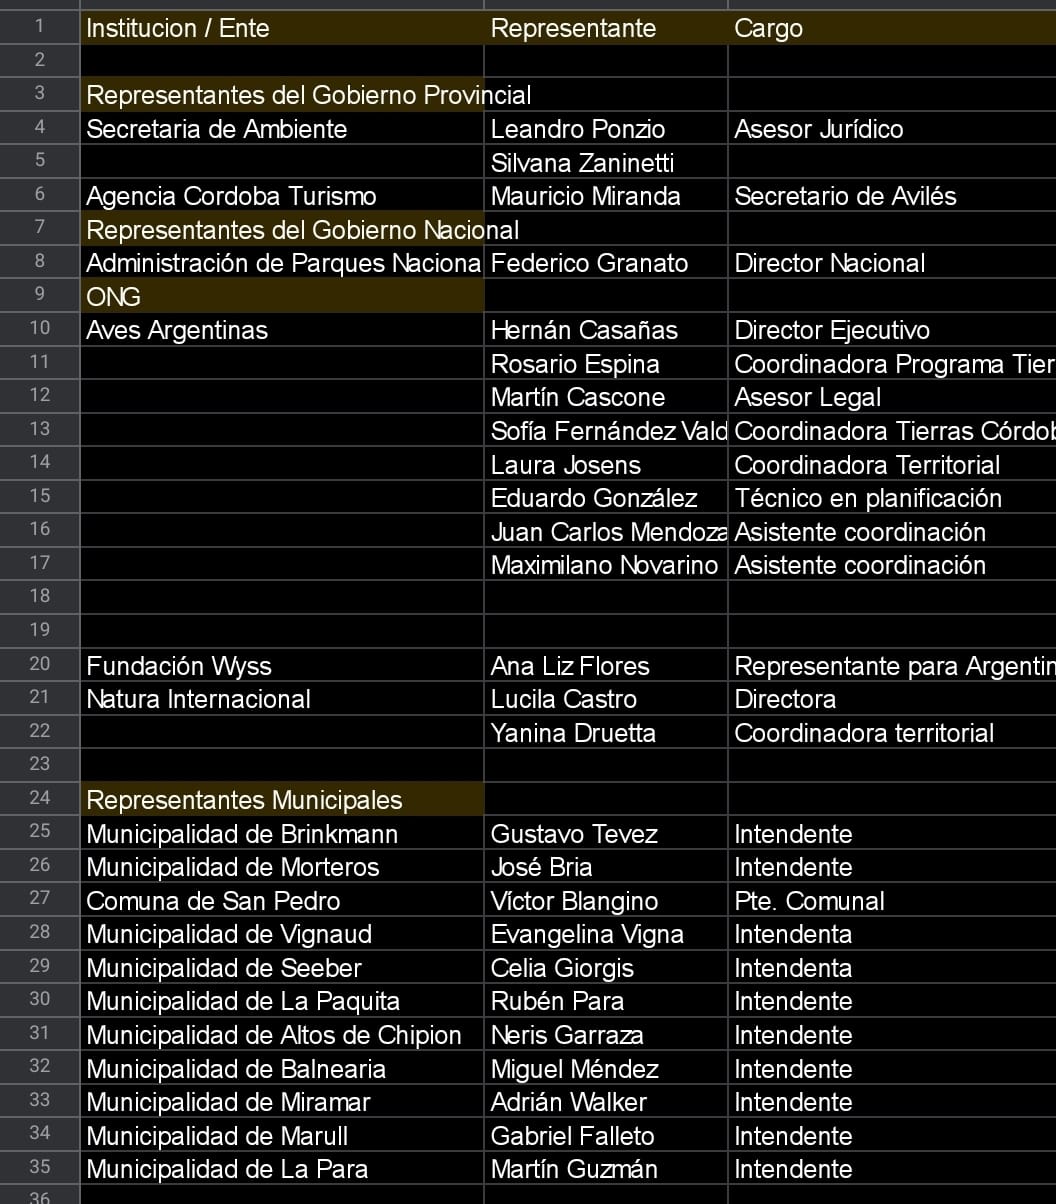The image size is (1056, 1204).
Task: Select the 'Coordinadora Tierras Córdob' cell
Action: [892, 431]
